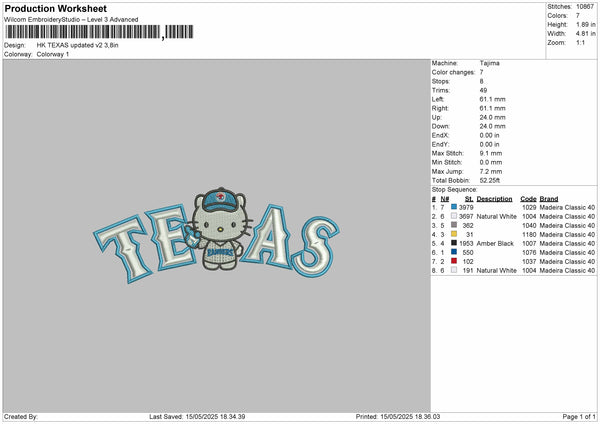Click the Hello Kitty embroidery figure
This screenshot has height=424, width=600.
pyautogui.click(x=219, y=228)
